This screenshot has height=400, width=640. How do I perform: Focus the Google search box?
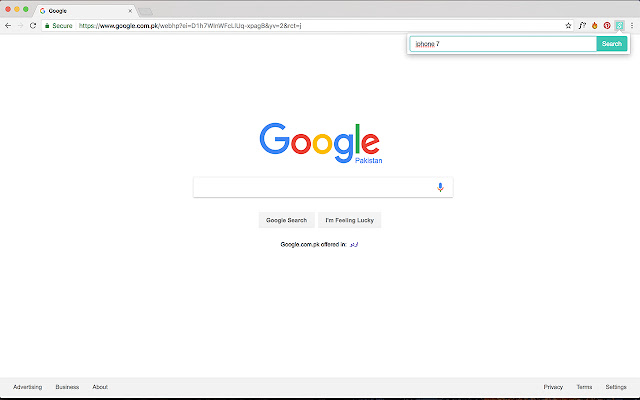322,187
